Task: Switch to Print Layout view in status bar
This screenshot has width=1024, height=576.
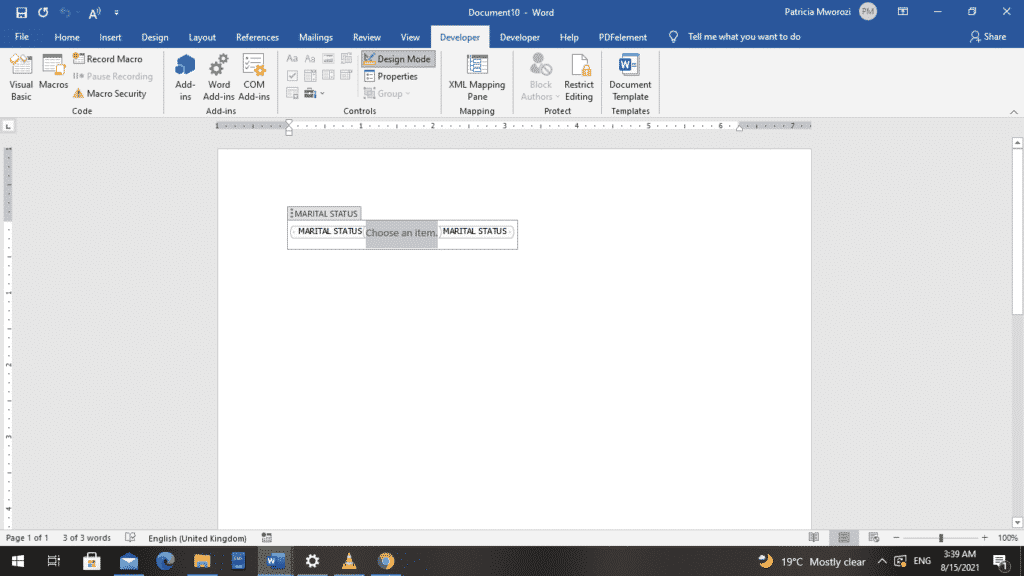Action: click(x=845, y=538)
